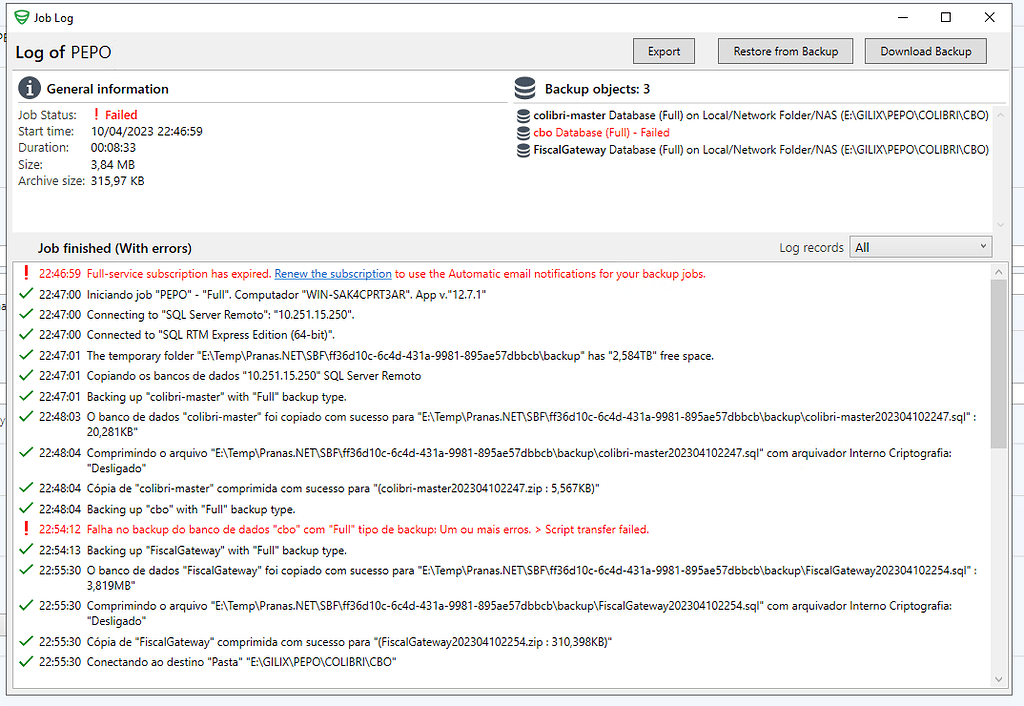Click the database icon beside cbo entry
1024x706 pixels.
pos(525,131)
